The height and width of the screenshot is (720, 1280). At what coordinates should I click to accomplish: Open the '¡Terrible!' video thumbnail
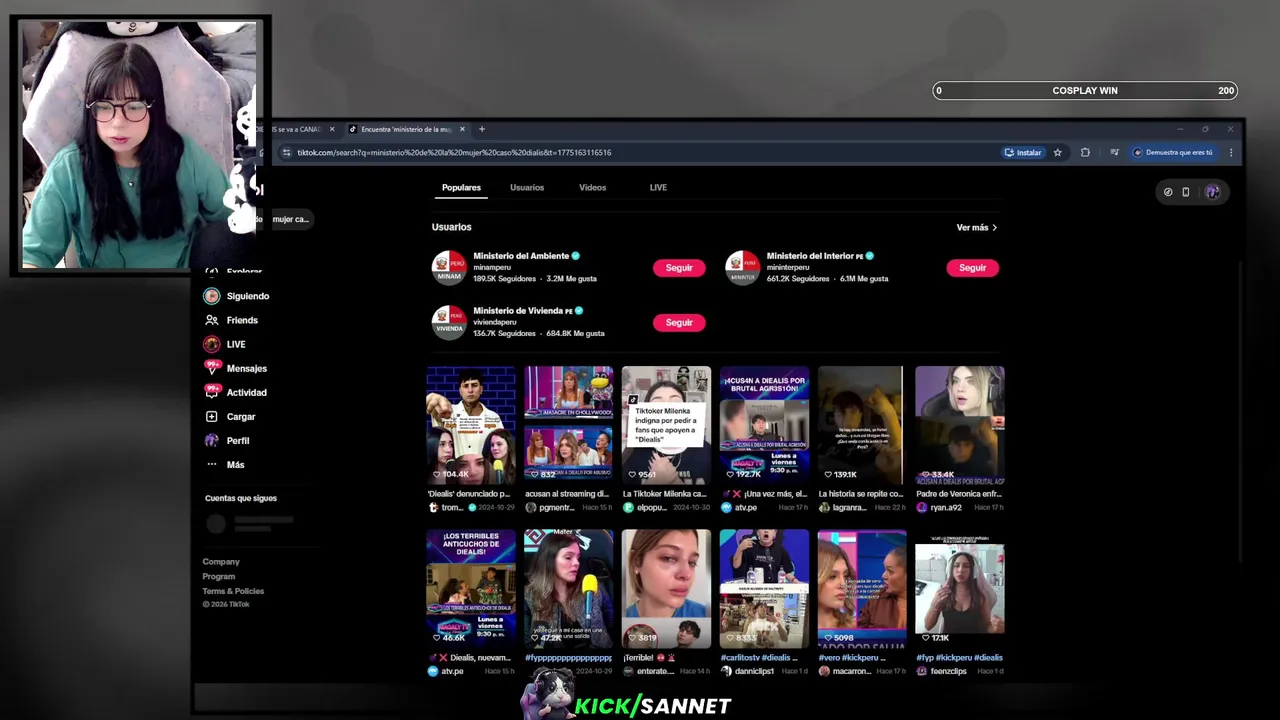point(666,589)
